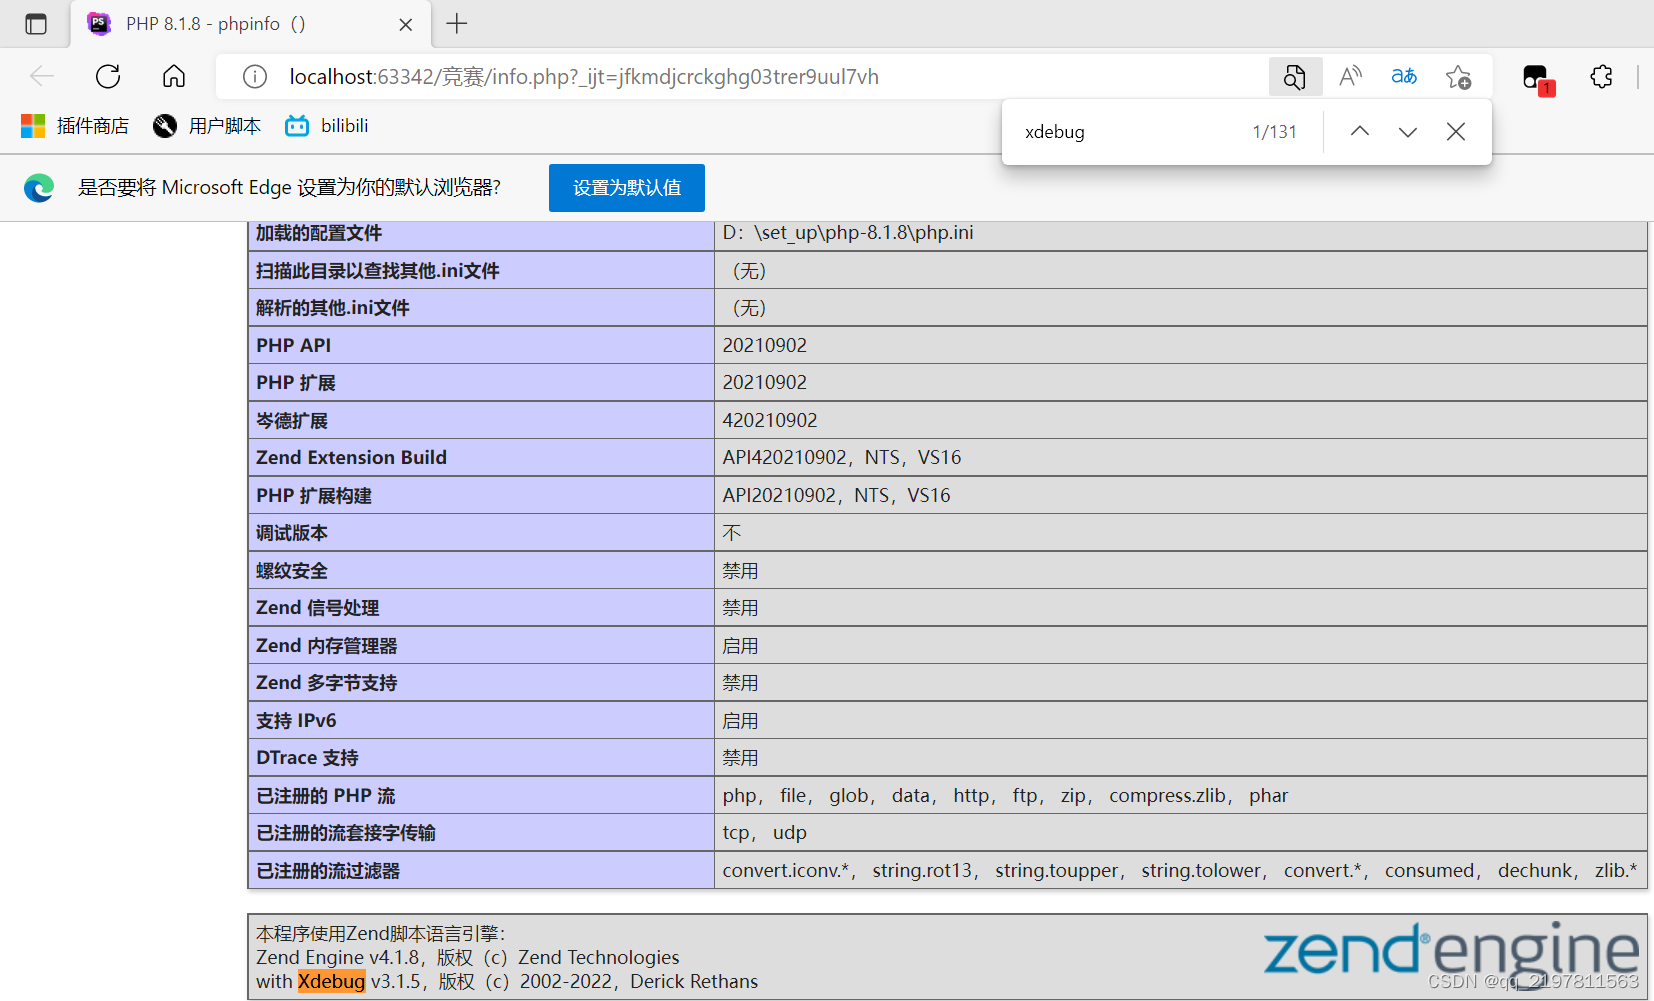Click the 已注册的流过滤器 row label
The height and width of the screenshot is (1001, 1654).
pyautogui.click(x=328, y=871)
